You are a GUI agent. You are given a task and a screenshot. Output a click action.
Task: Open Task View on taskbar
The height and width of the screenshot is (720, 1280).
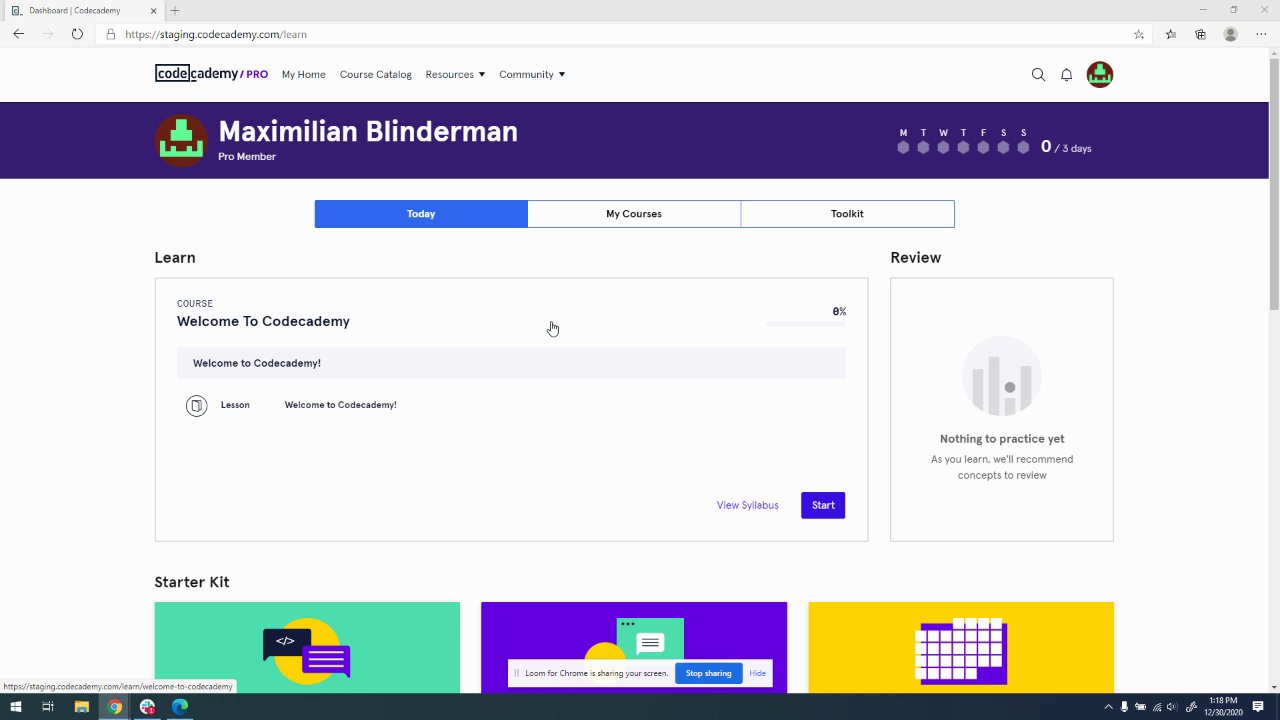47,707
